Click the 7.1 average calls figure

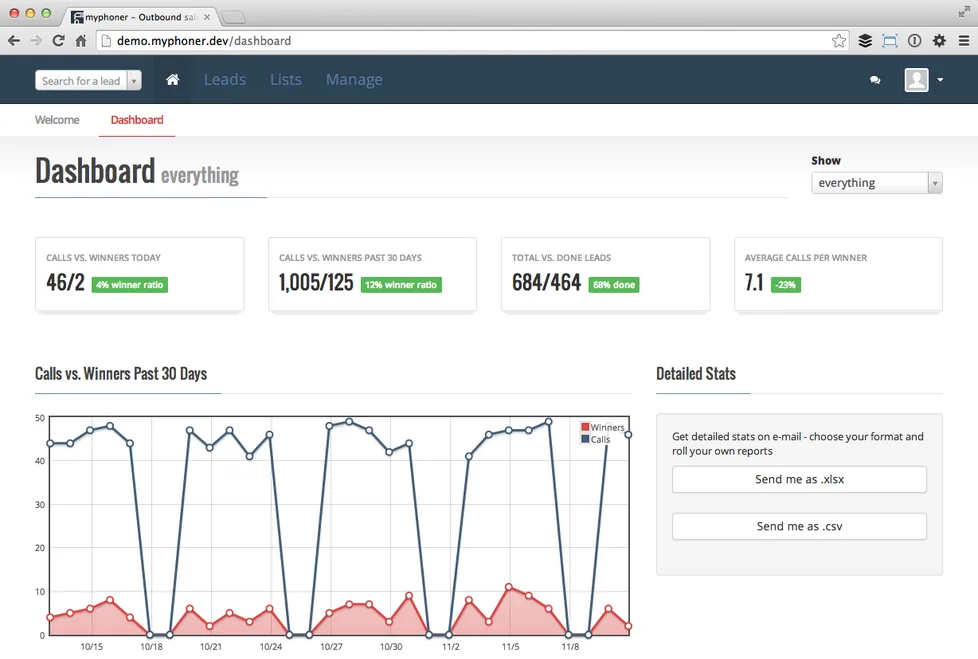[753, 282]
